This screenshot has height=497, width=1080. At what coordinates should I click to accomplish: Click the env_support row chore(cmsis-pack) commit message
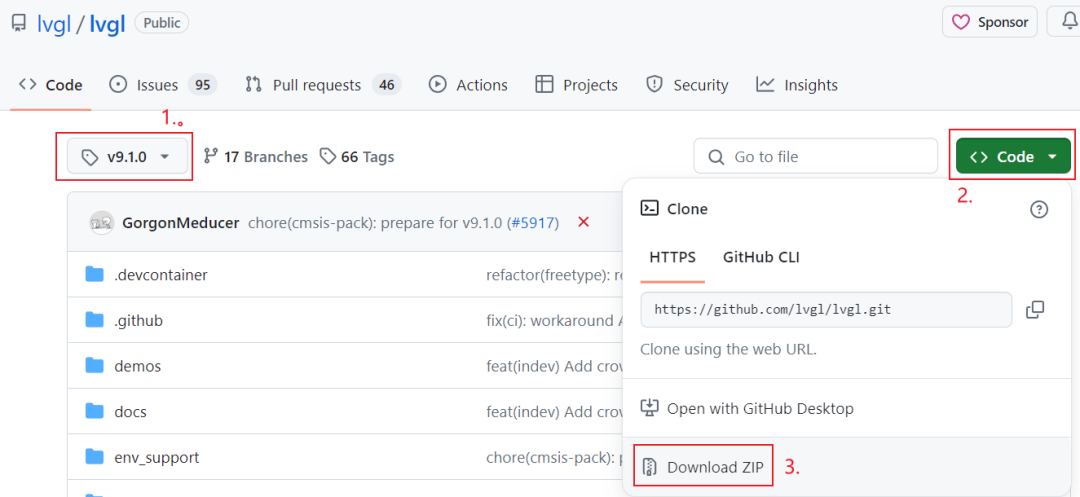click(554, 457)
